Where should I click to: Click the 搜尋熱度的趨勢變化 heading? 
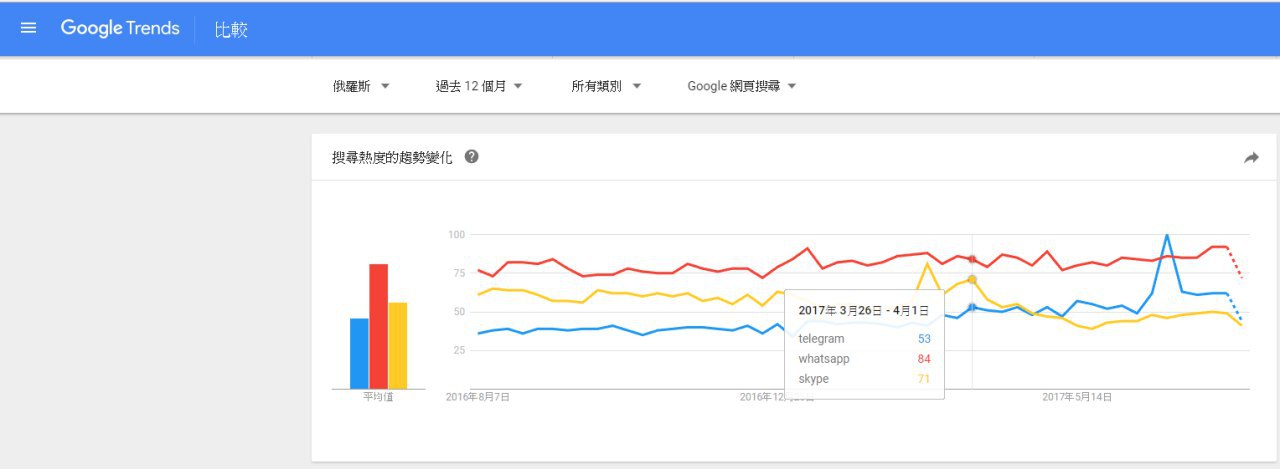(x=392, y=158)
